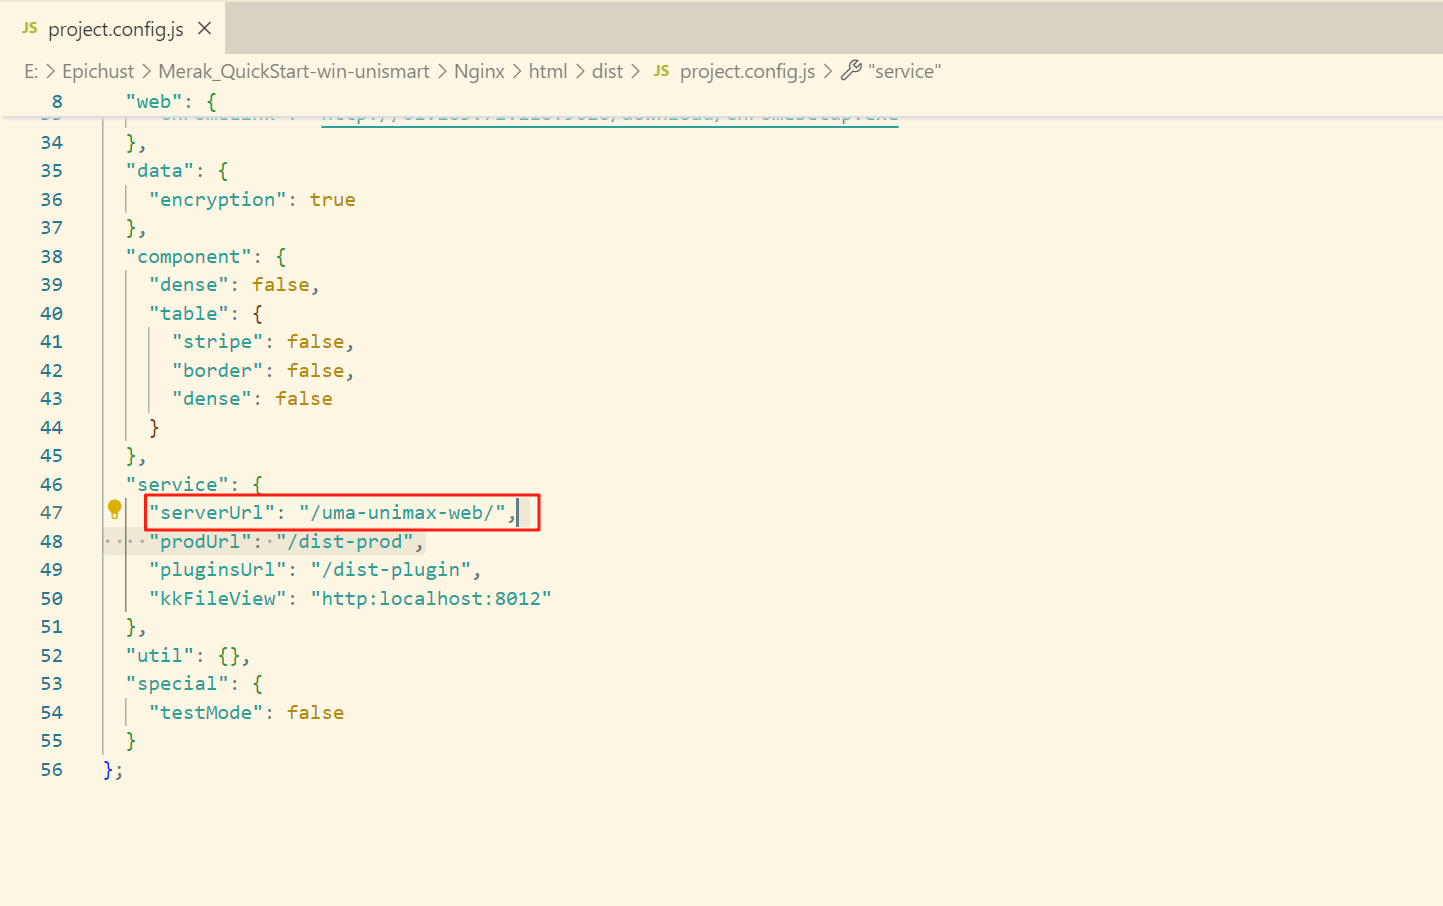Expand the Nginx folder breadcrumb
This screenshot has width=1443, height=906.
pyautogui.click(x=479, y=71)
